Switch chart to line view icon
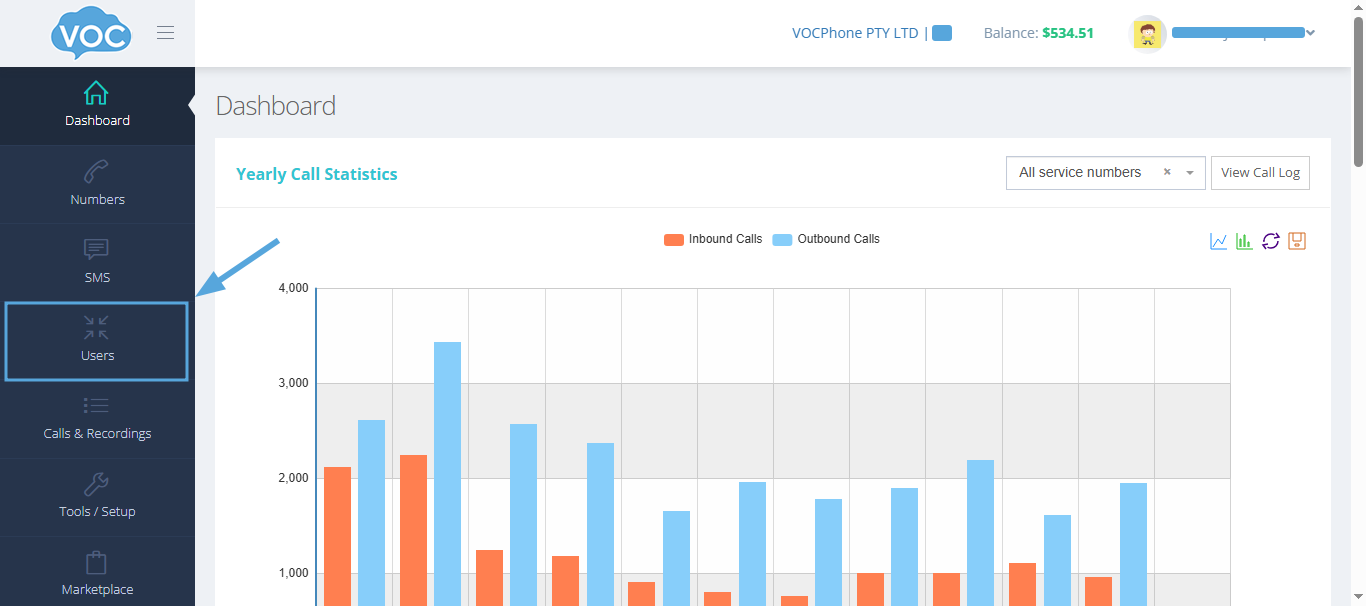 [x=1218, y=241]
